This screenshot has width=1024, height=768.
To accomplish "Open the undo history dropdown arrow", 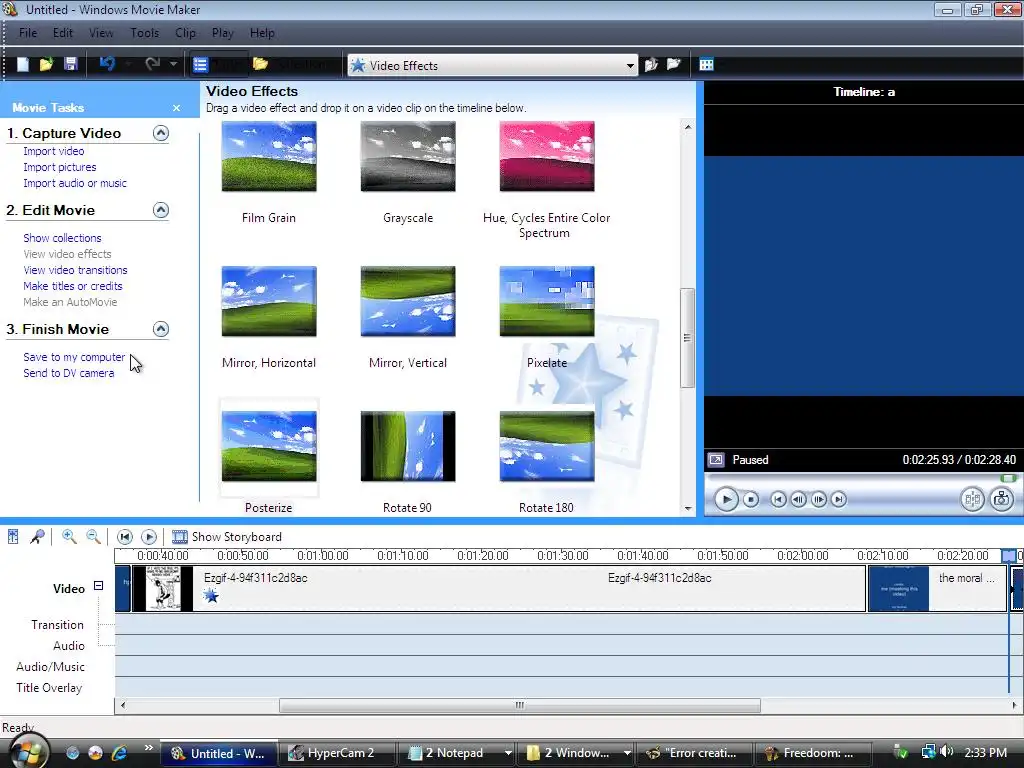I will click(129, 64).
